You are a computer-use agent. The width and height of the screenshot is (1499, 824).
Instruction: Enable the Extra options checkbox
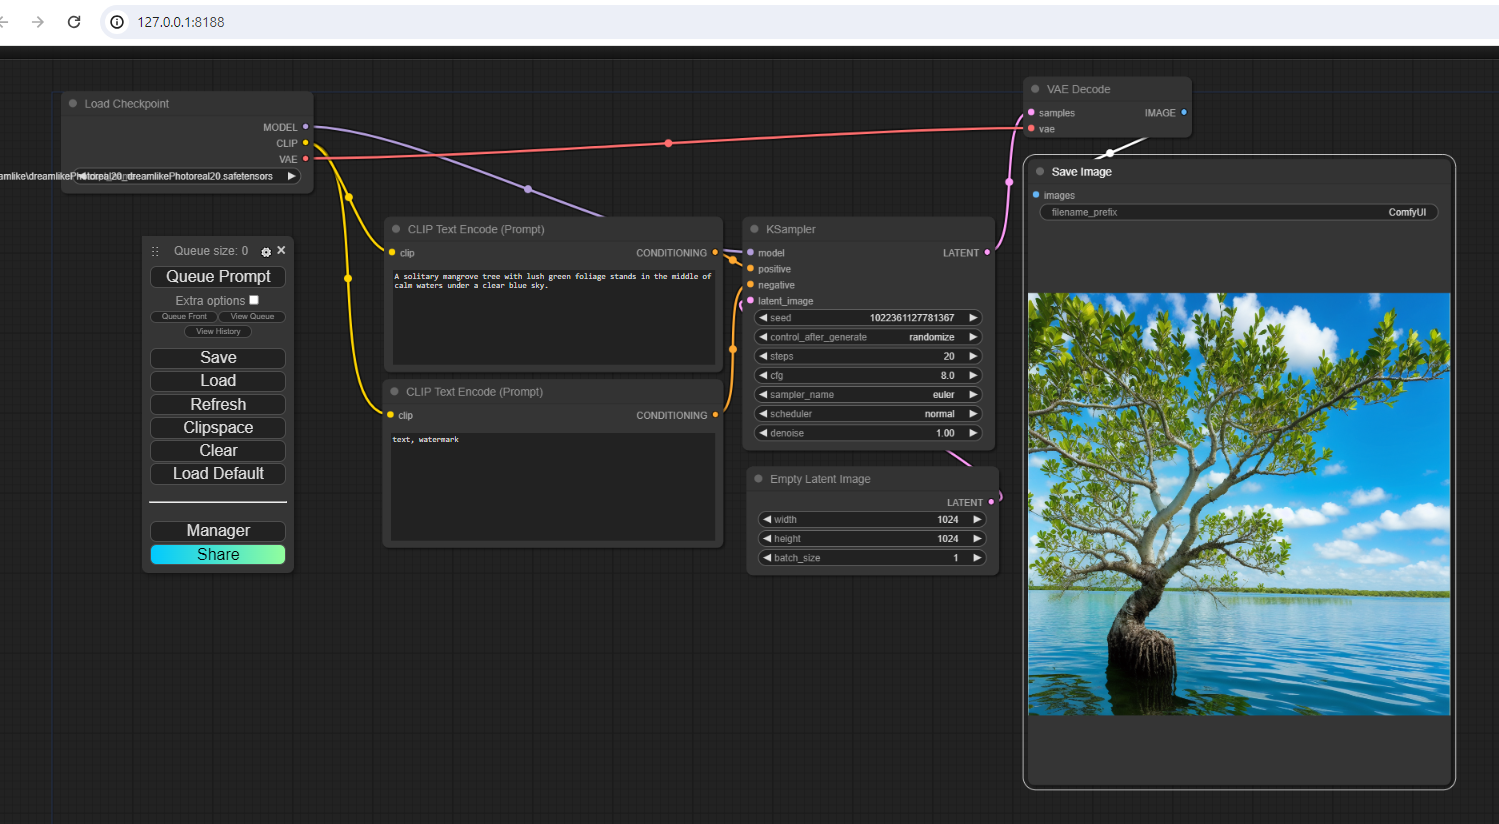click(x=254, y=300)
